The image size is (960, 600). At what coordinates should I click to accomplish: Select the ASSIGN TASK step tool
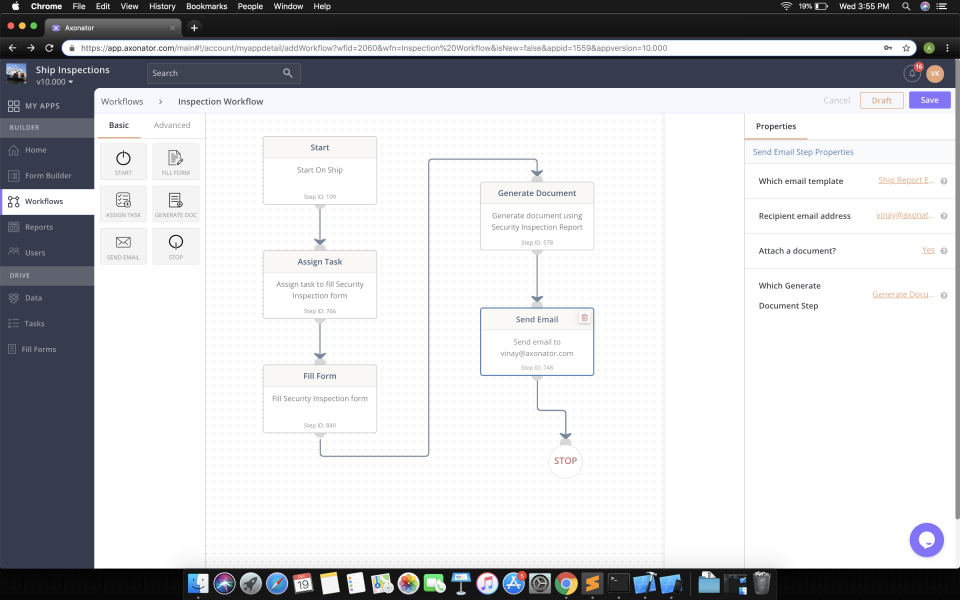click(123, 203)
